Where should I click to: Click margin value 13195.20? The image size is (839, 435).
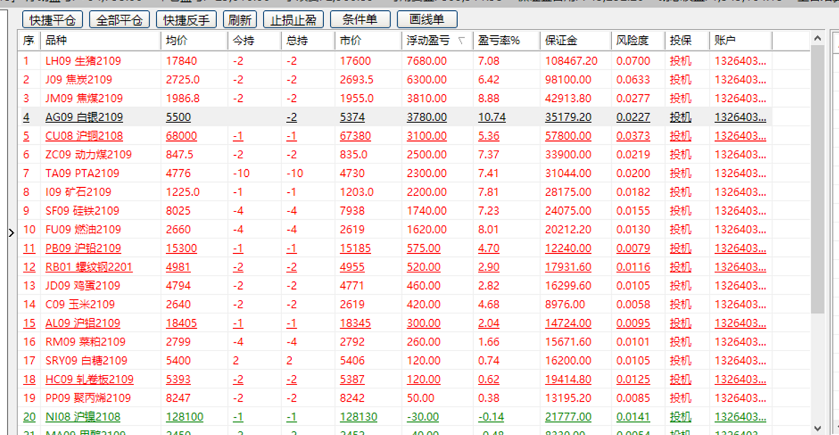(x=568, y=398)
